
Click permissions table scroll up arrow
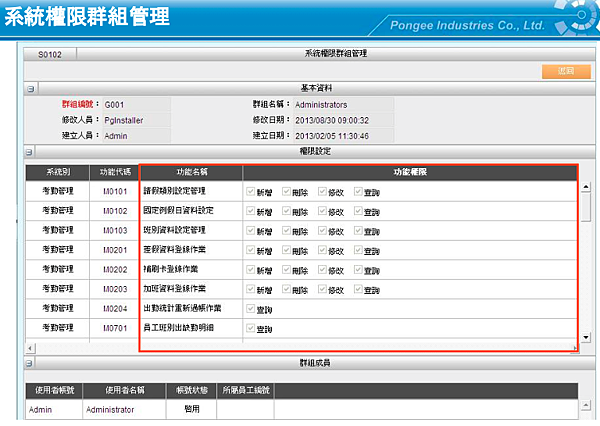point(586,187)
